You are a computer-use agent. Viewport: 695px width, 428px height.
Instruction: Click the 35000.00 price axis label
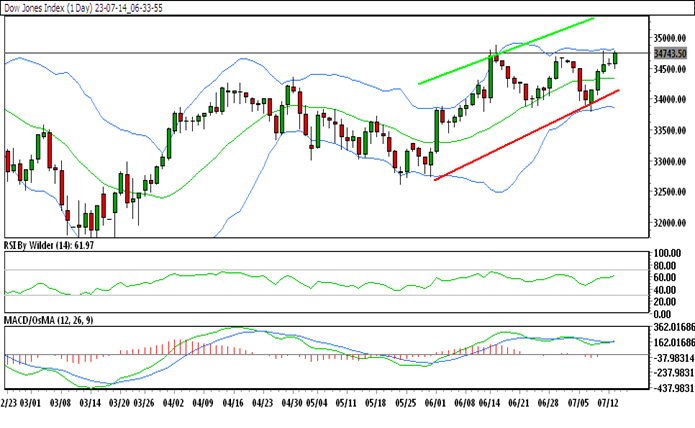(x=670, y=38)
